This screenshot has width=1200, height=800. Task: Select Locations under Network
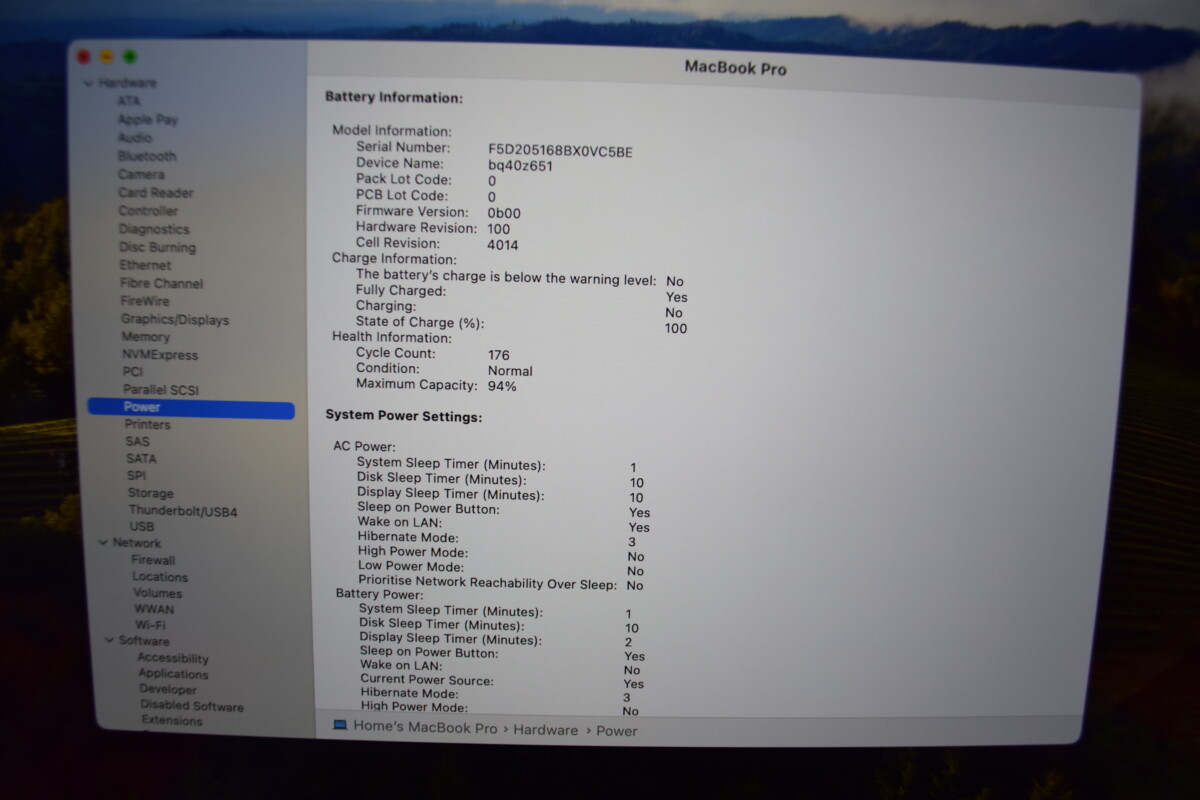[x=160, y=577]
